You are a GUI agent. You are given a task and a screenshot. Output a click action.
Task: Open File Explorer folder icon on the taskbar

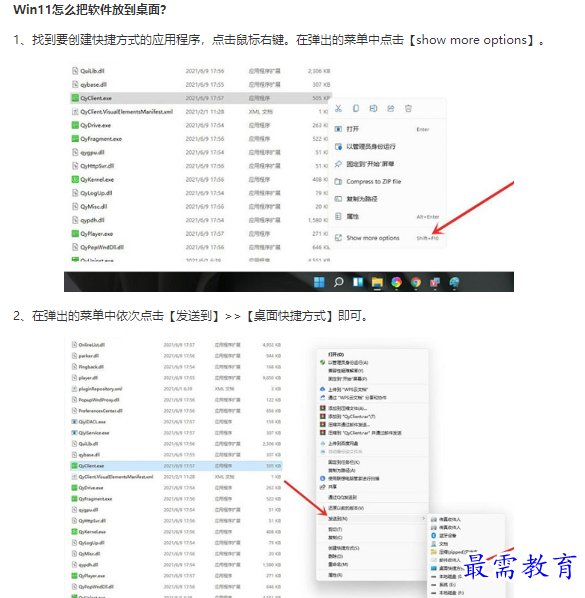point(377,282)
